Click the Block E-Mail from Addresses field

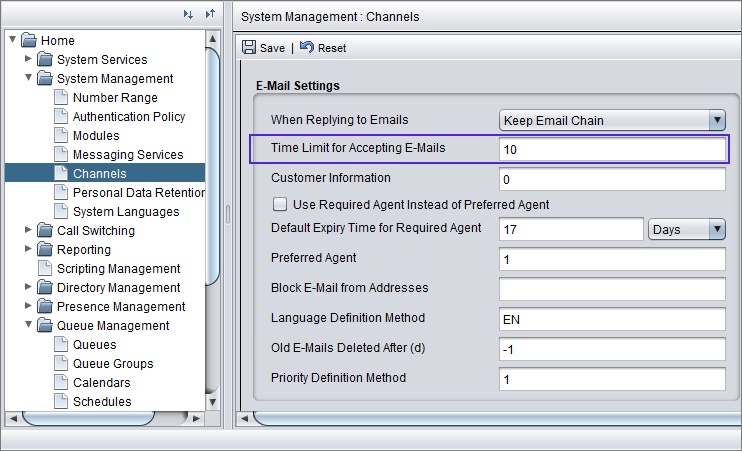(612, 289)
